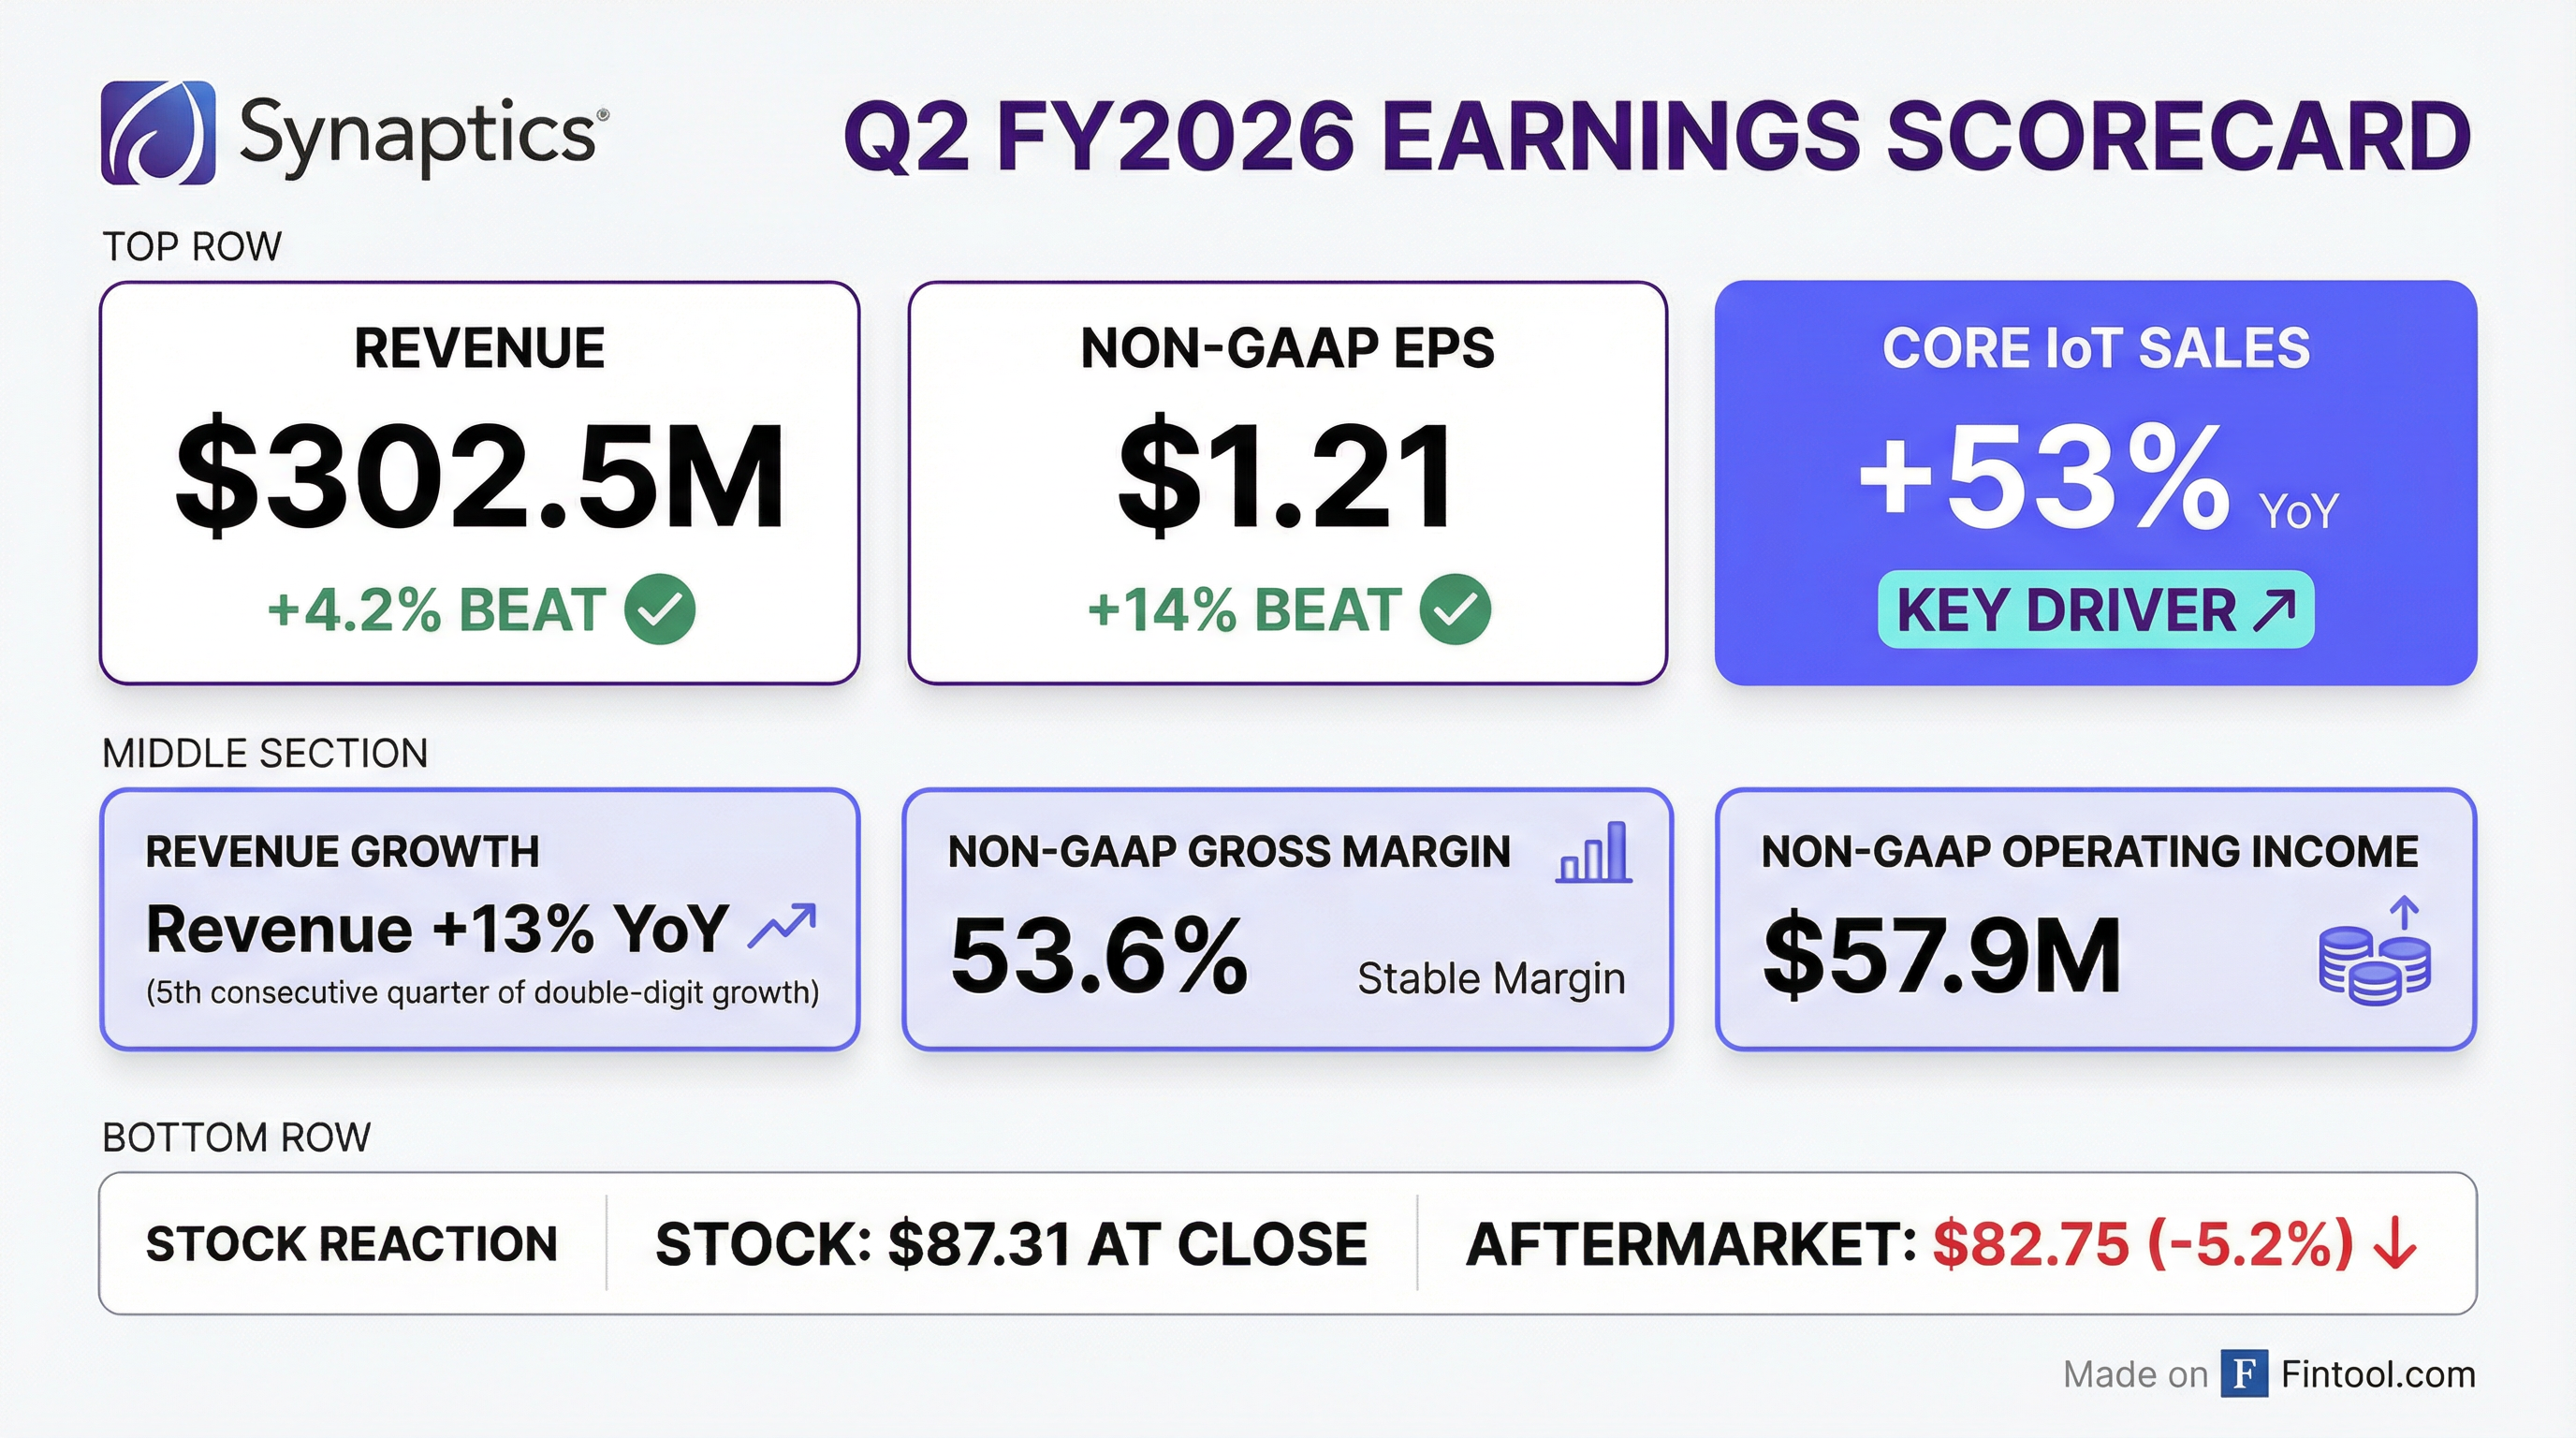Click the green checkmark beside +14% BEAT

point(1455,609)
